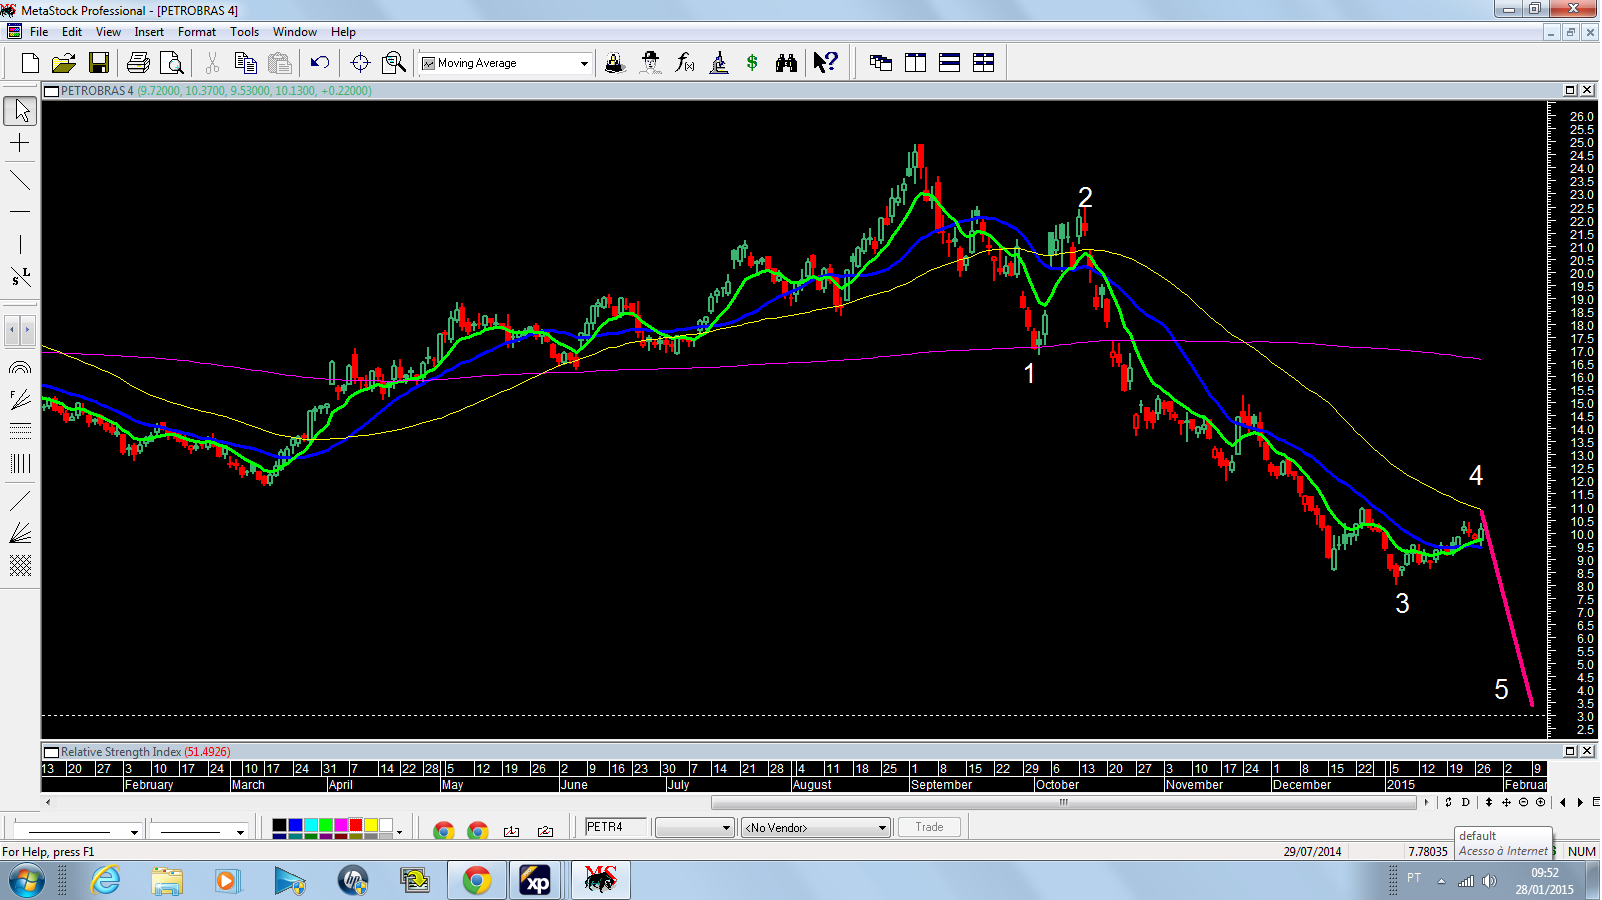This screenshot has height=900, width=1602.
Task: Maximize the Relative Strength Index pane
Action: click(1570, 751)
